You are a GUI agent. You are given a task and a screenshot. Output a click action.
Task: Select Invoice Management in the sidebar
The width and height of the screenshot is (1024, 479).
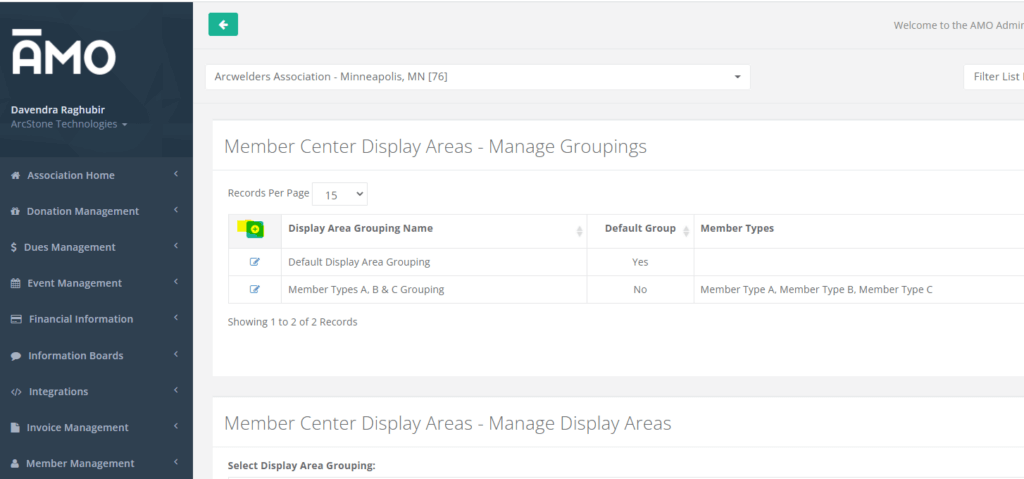pos(78,427)
